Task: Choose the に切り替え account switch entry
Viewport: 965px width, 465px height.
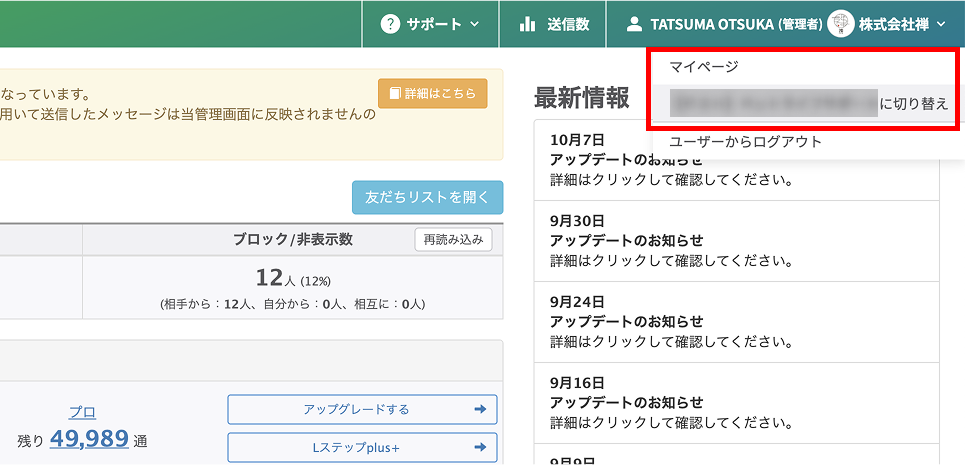Action: point(810,103)
